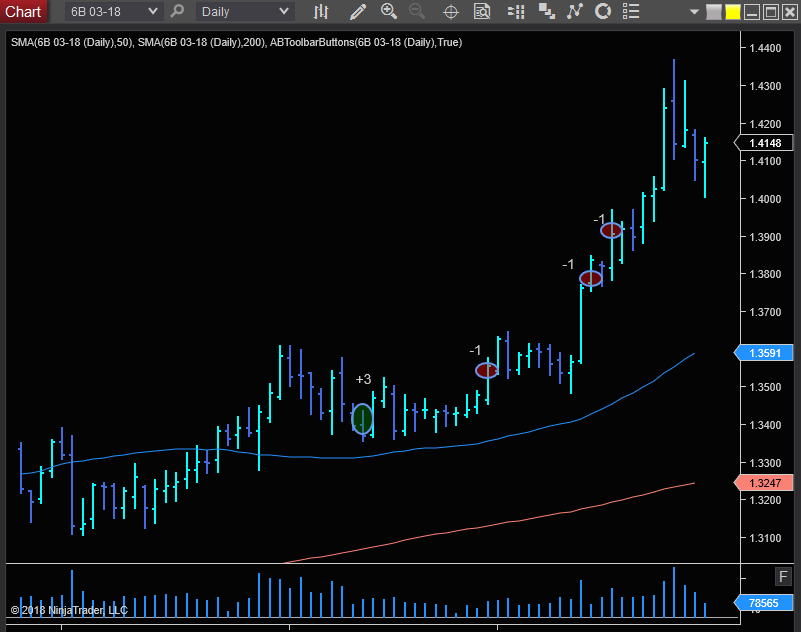
Task: Open the Chart tab menu
Action: coord(23,11)
